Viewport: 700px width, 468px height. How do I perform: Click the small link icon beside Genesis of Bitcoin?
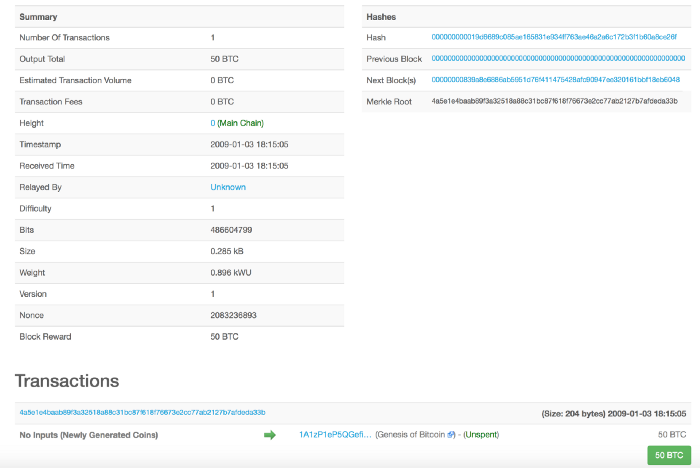pyautogui.click(x=450, y=435)
